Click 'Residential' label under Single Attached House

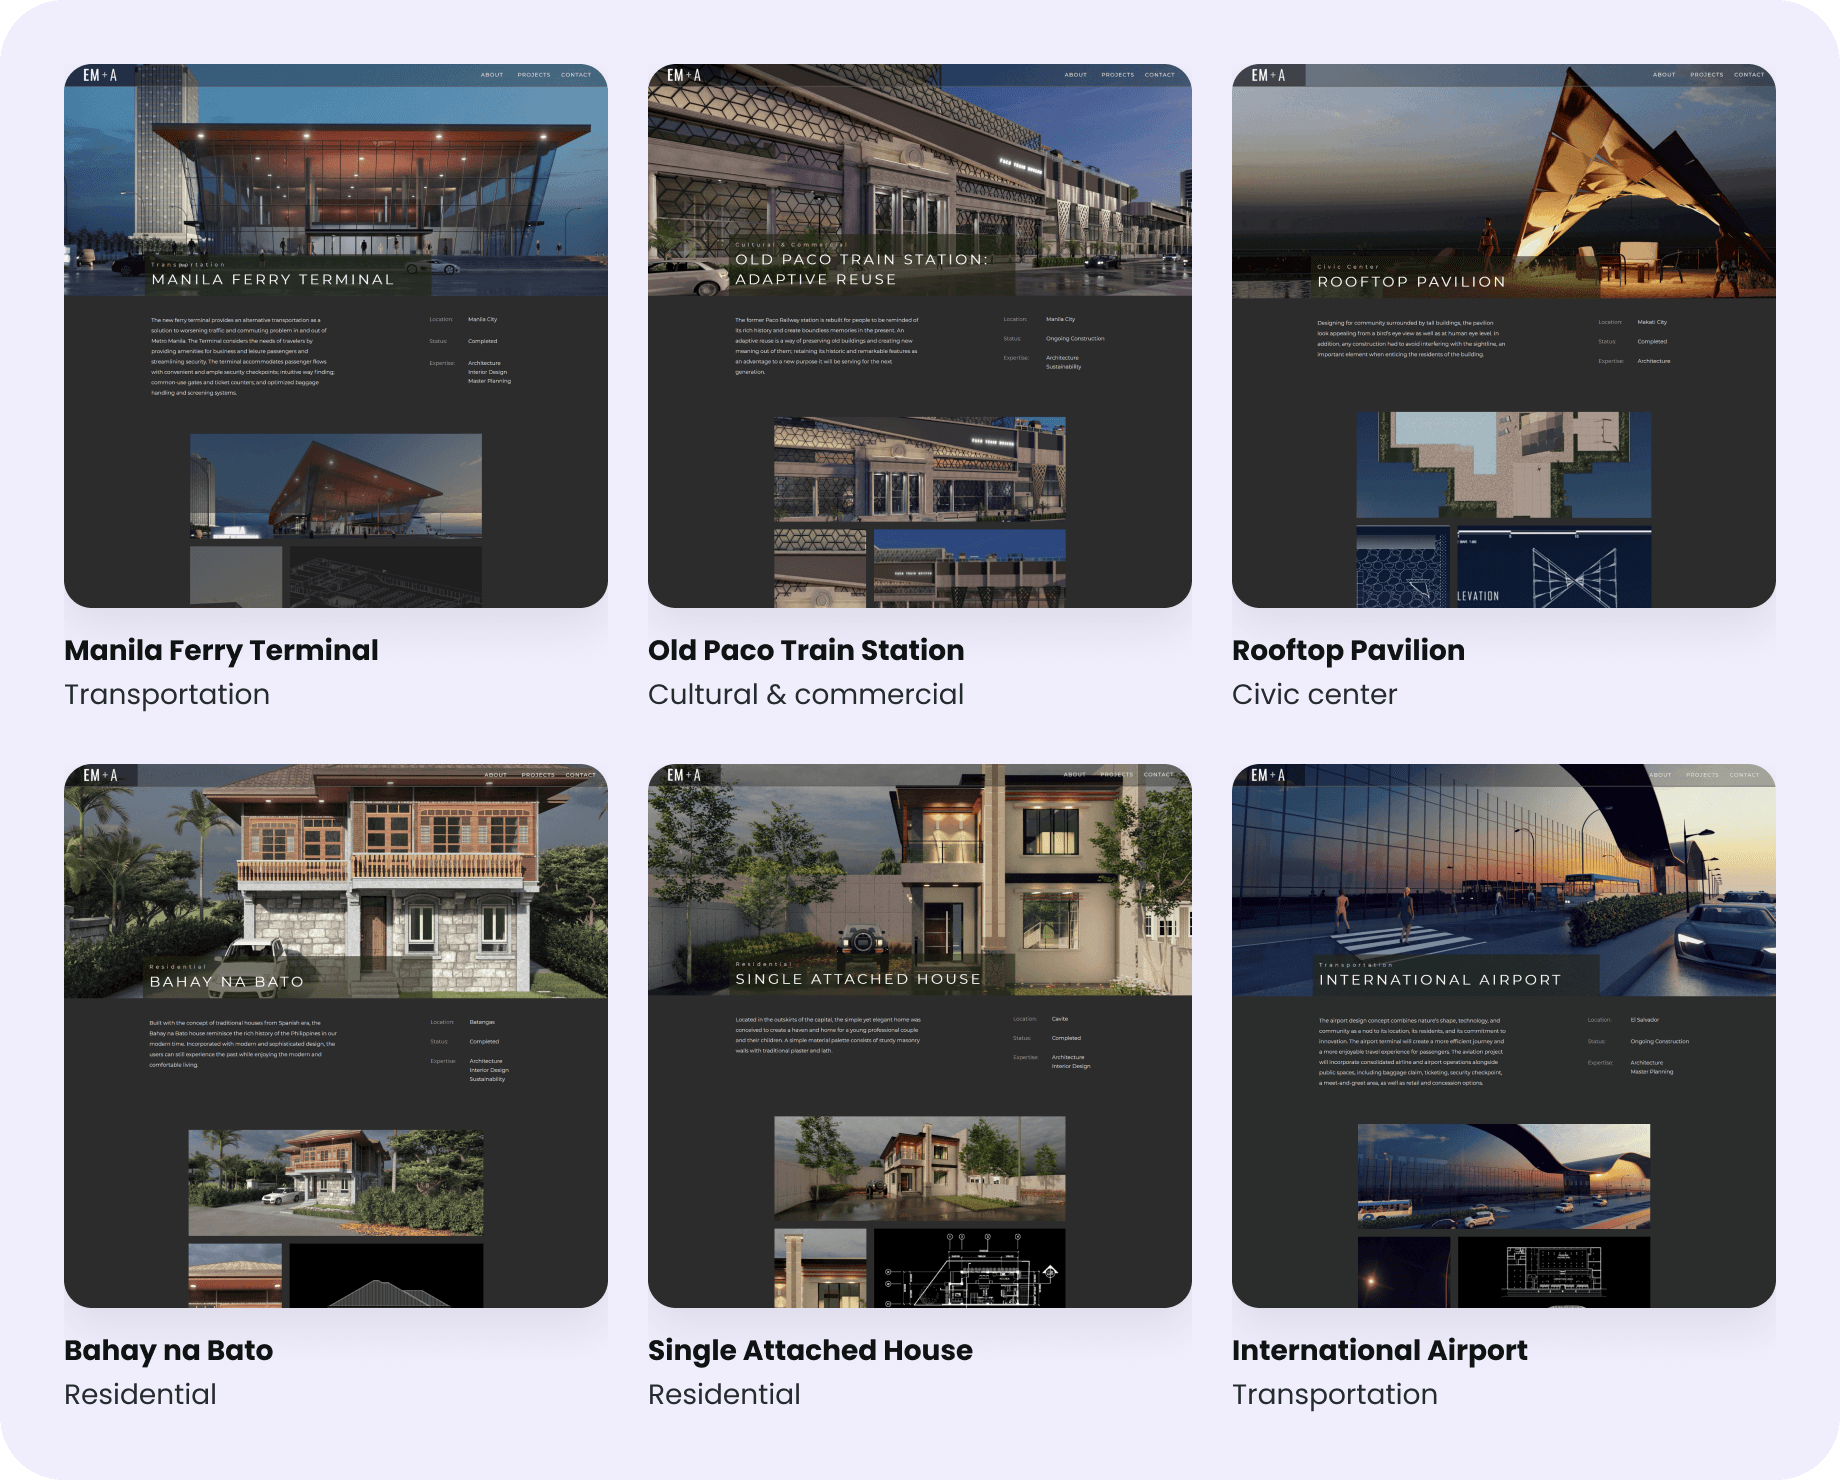click(724, 1394)
